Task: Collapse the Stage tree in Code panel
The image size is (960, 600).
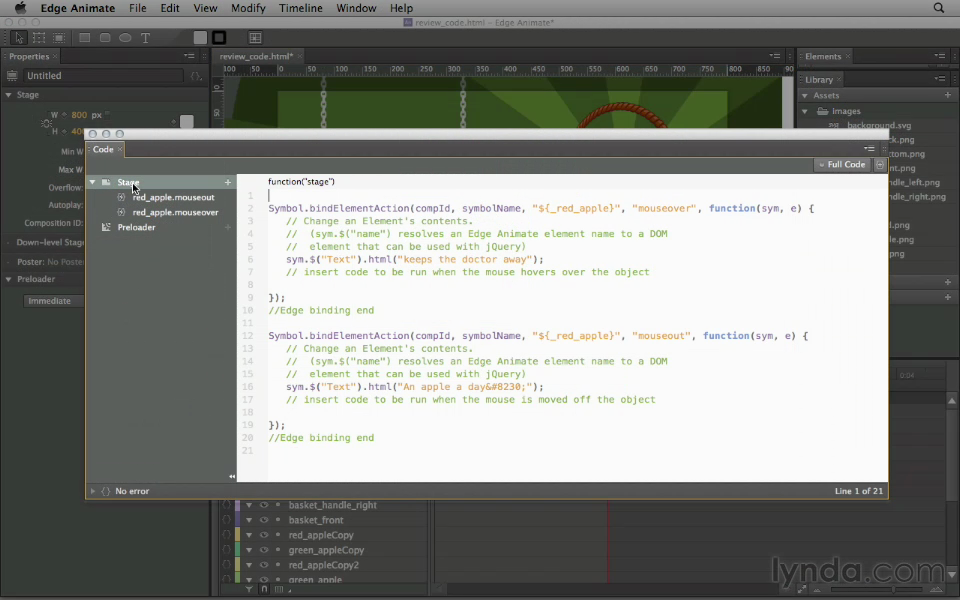Action: pyautogui.click(x=92, y=182)
